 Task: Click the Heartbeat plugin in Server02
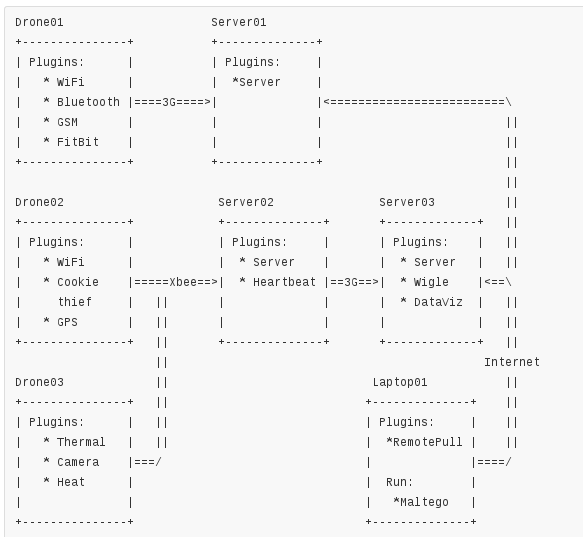pyautogui.click(x=284, y=282)
